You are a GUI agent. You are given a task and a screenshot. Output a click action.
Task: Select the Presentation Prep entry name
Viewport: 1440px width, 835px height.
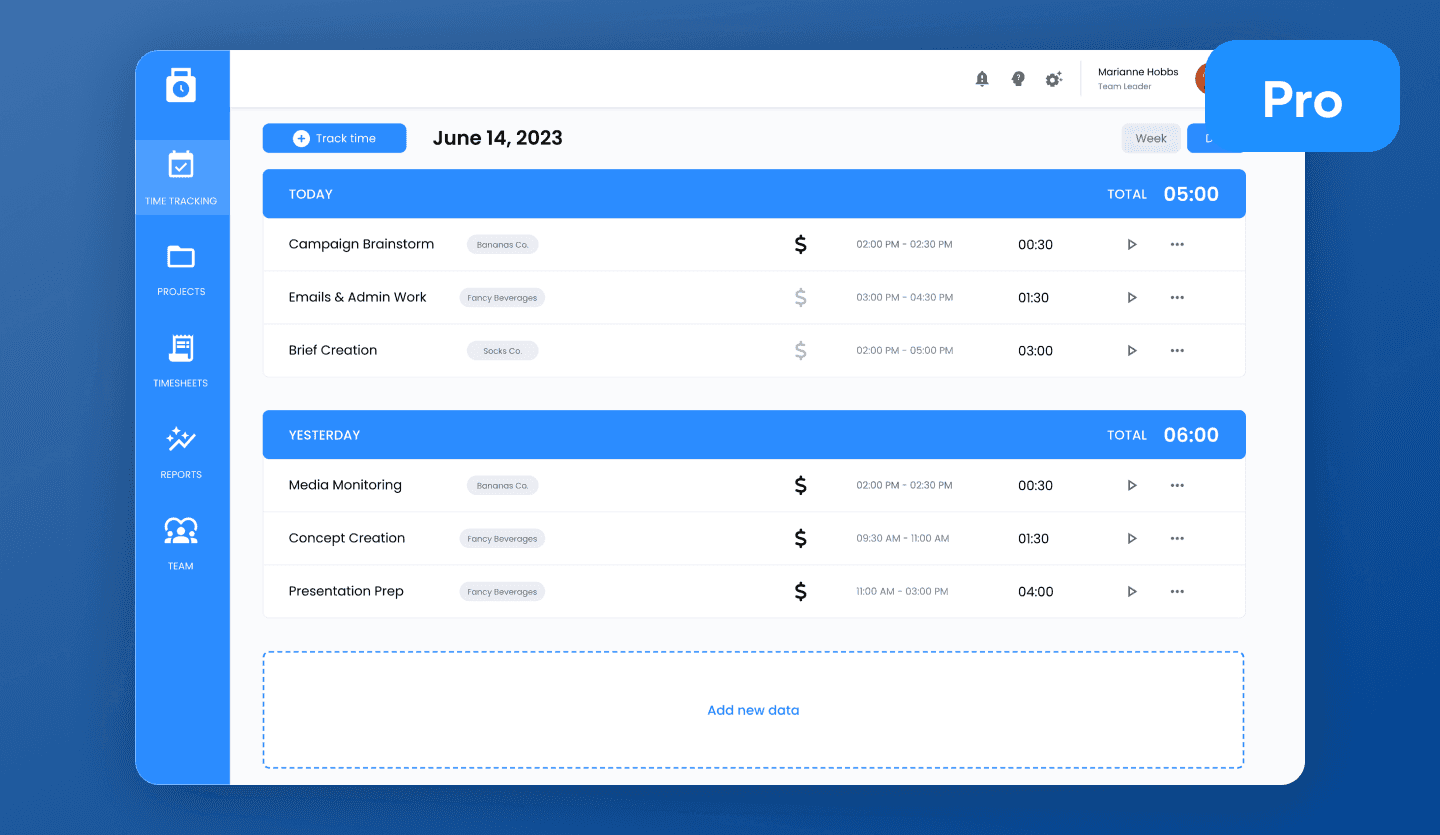point(346,591)
